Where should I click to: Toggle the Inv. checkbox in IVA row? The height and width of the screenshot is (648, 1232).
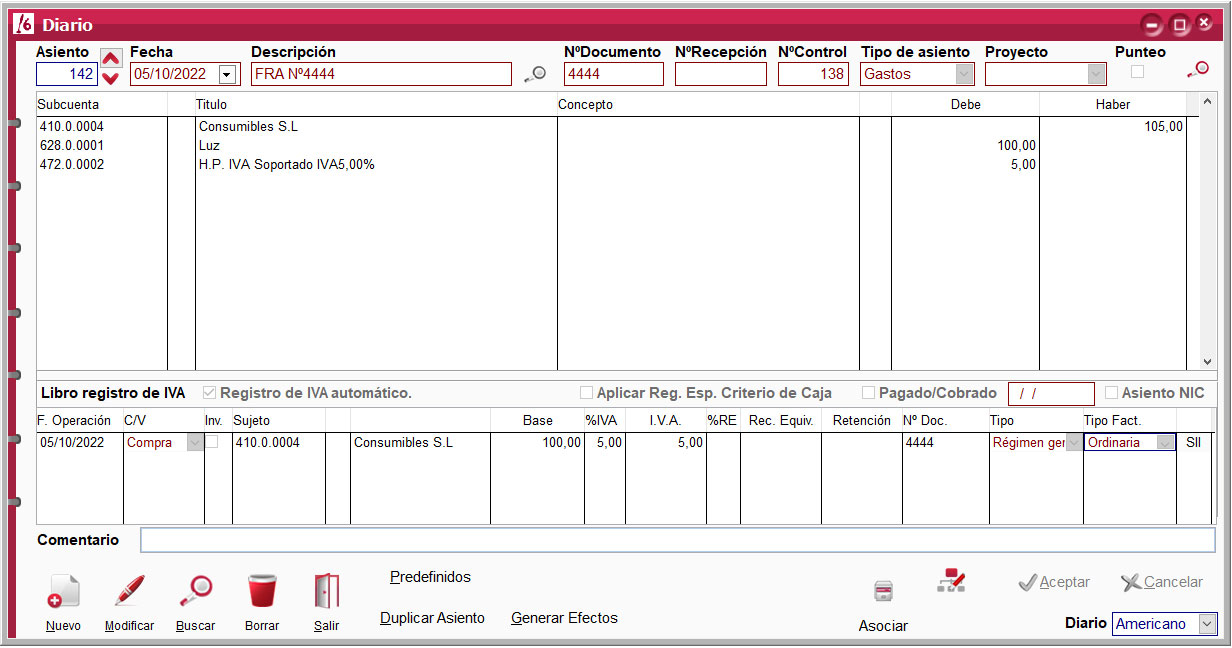213,442
